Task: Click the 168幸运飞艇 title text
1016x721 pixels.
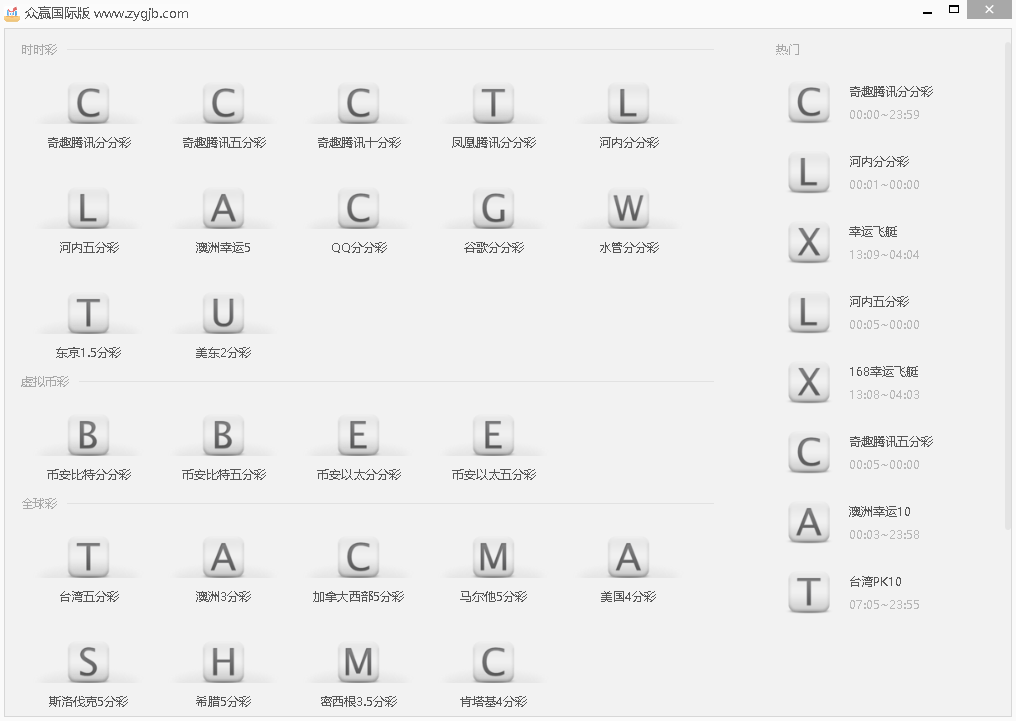Action: [x=884, y=372]
